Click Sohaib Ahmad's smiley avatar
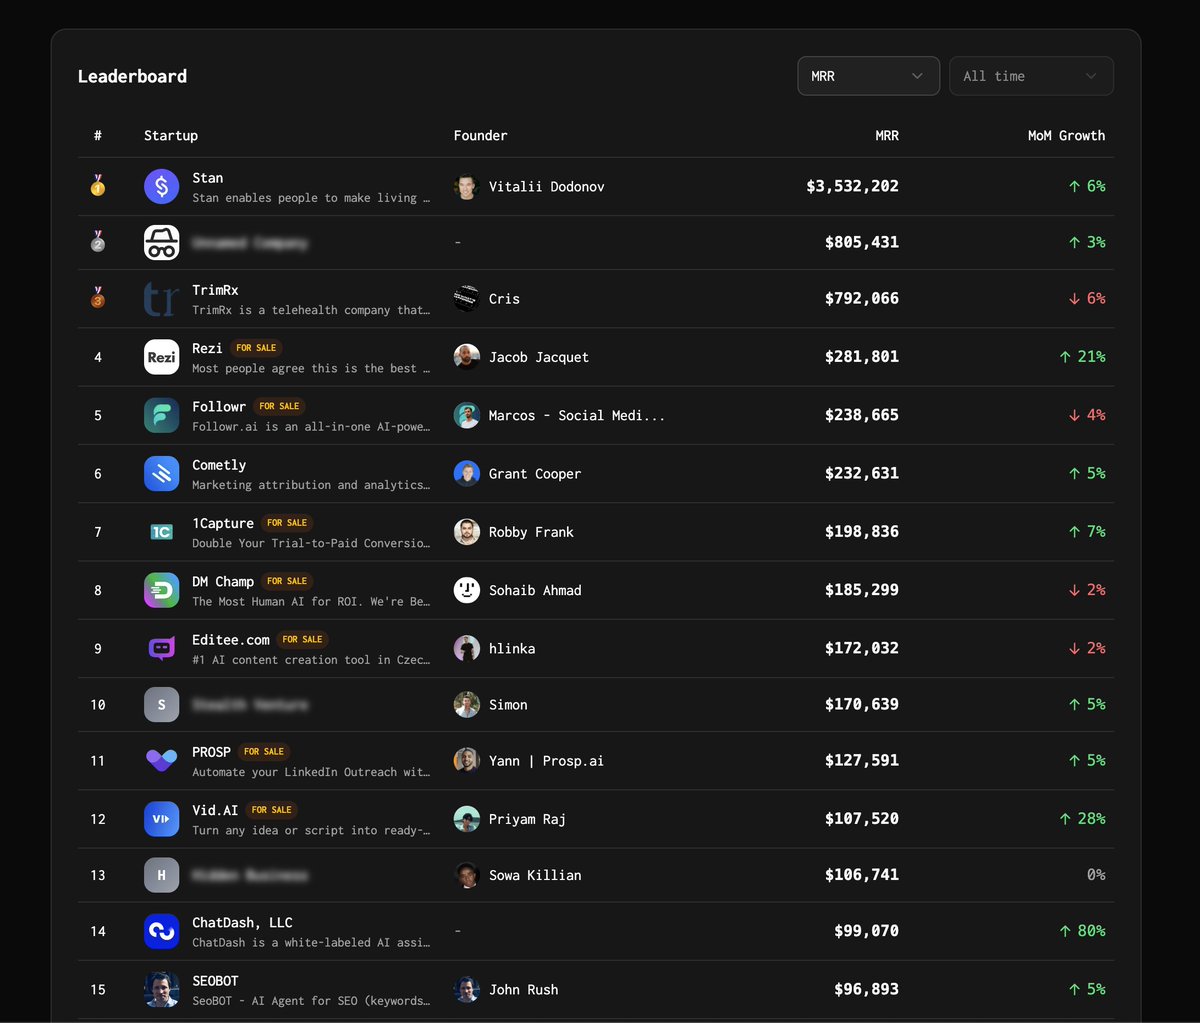 pyautogui.click(x=467, y=590)
